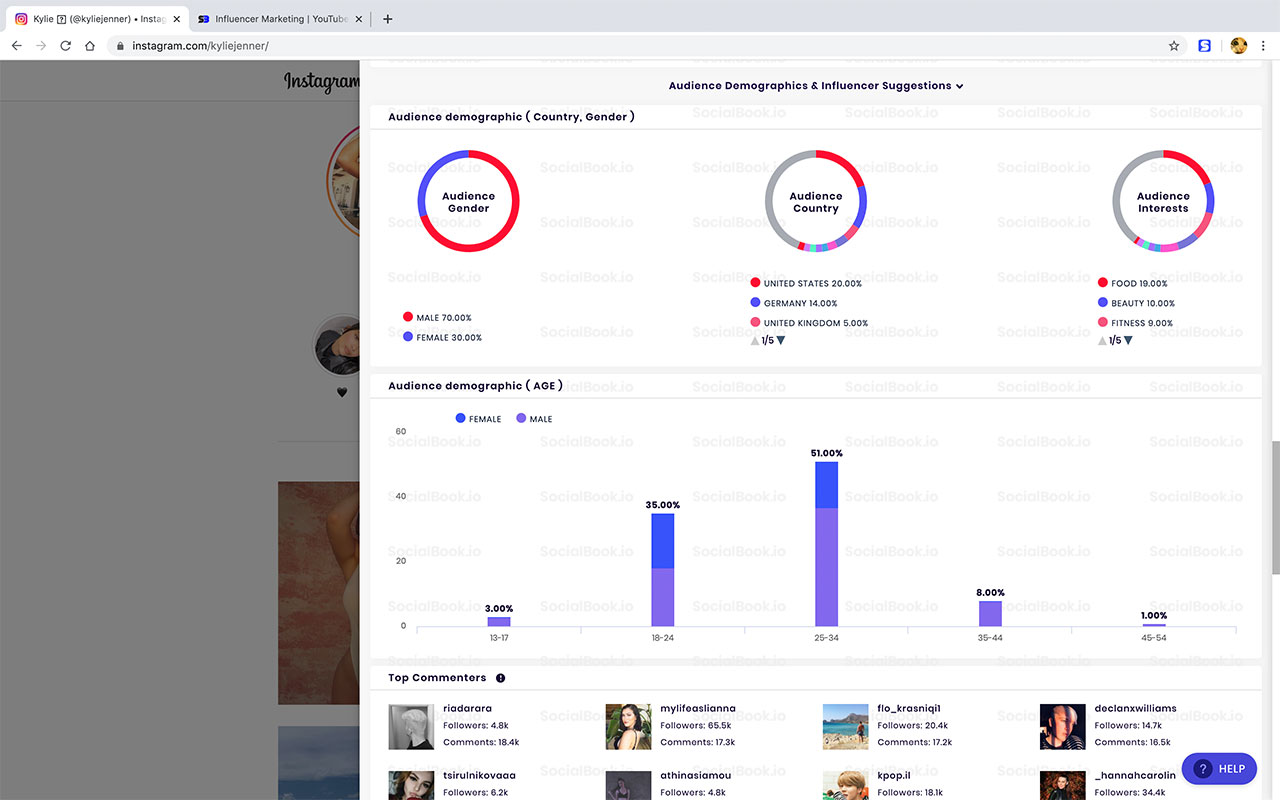Click flo_krasniqi1 profile thumbnail
The height and width of the screenshot is (800, 1280).
tap(845, 727)
